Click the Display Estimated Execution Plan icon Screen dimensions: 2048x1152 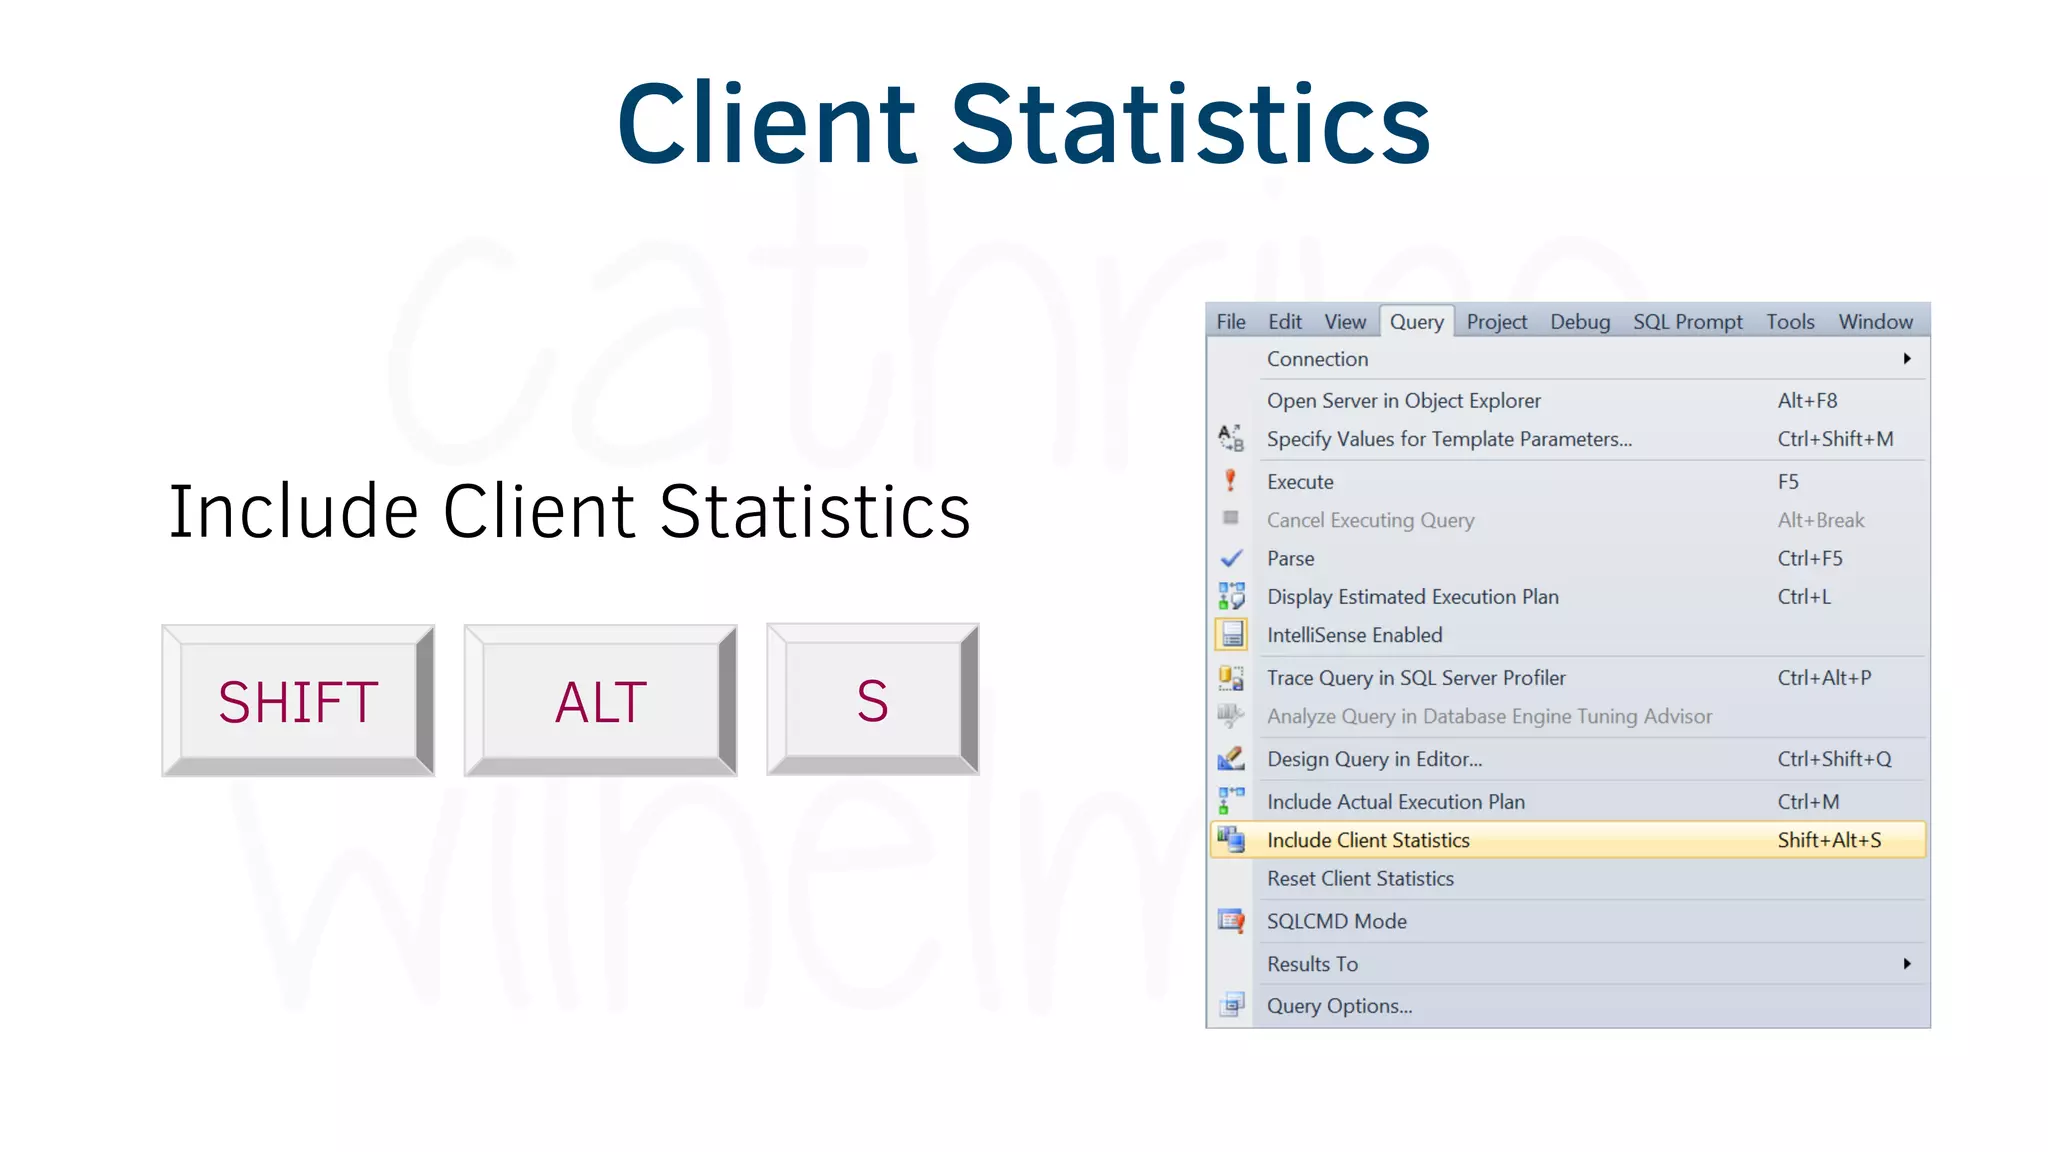point(1231,596)
